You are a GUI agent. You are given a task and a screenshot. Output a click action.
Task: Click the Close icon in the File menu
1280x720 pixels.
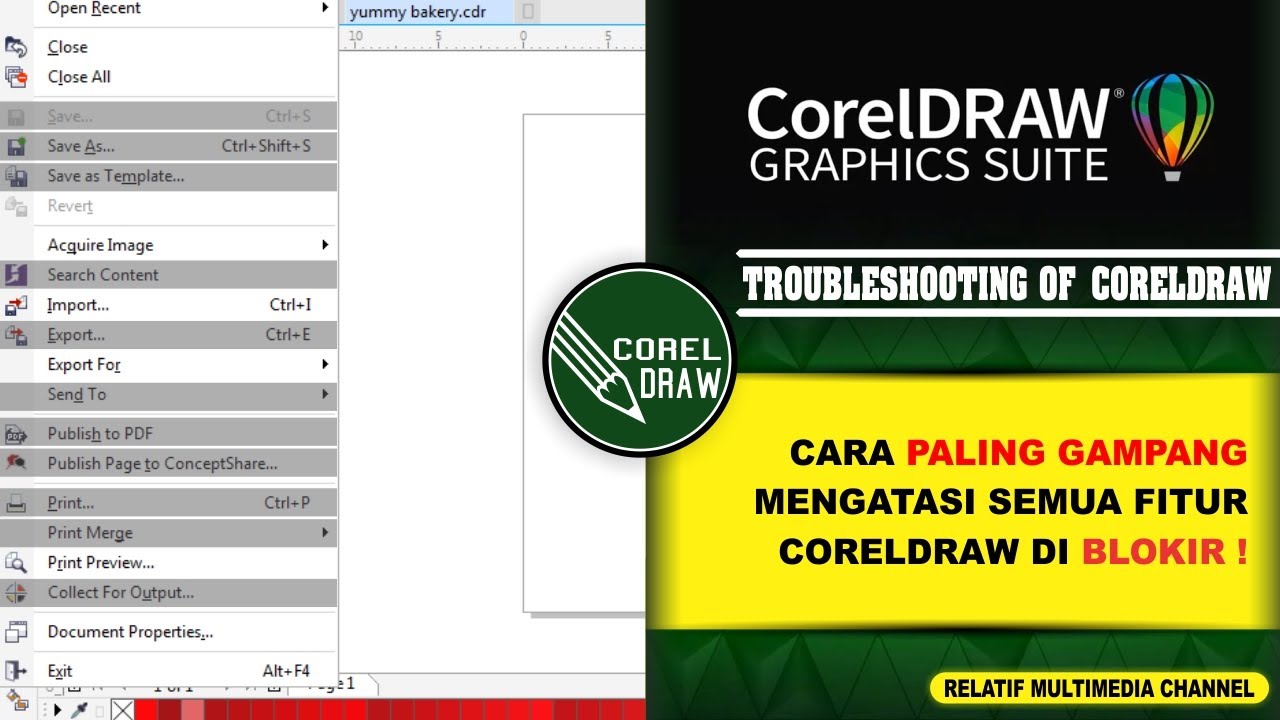click(16, 47)
